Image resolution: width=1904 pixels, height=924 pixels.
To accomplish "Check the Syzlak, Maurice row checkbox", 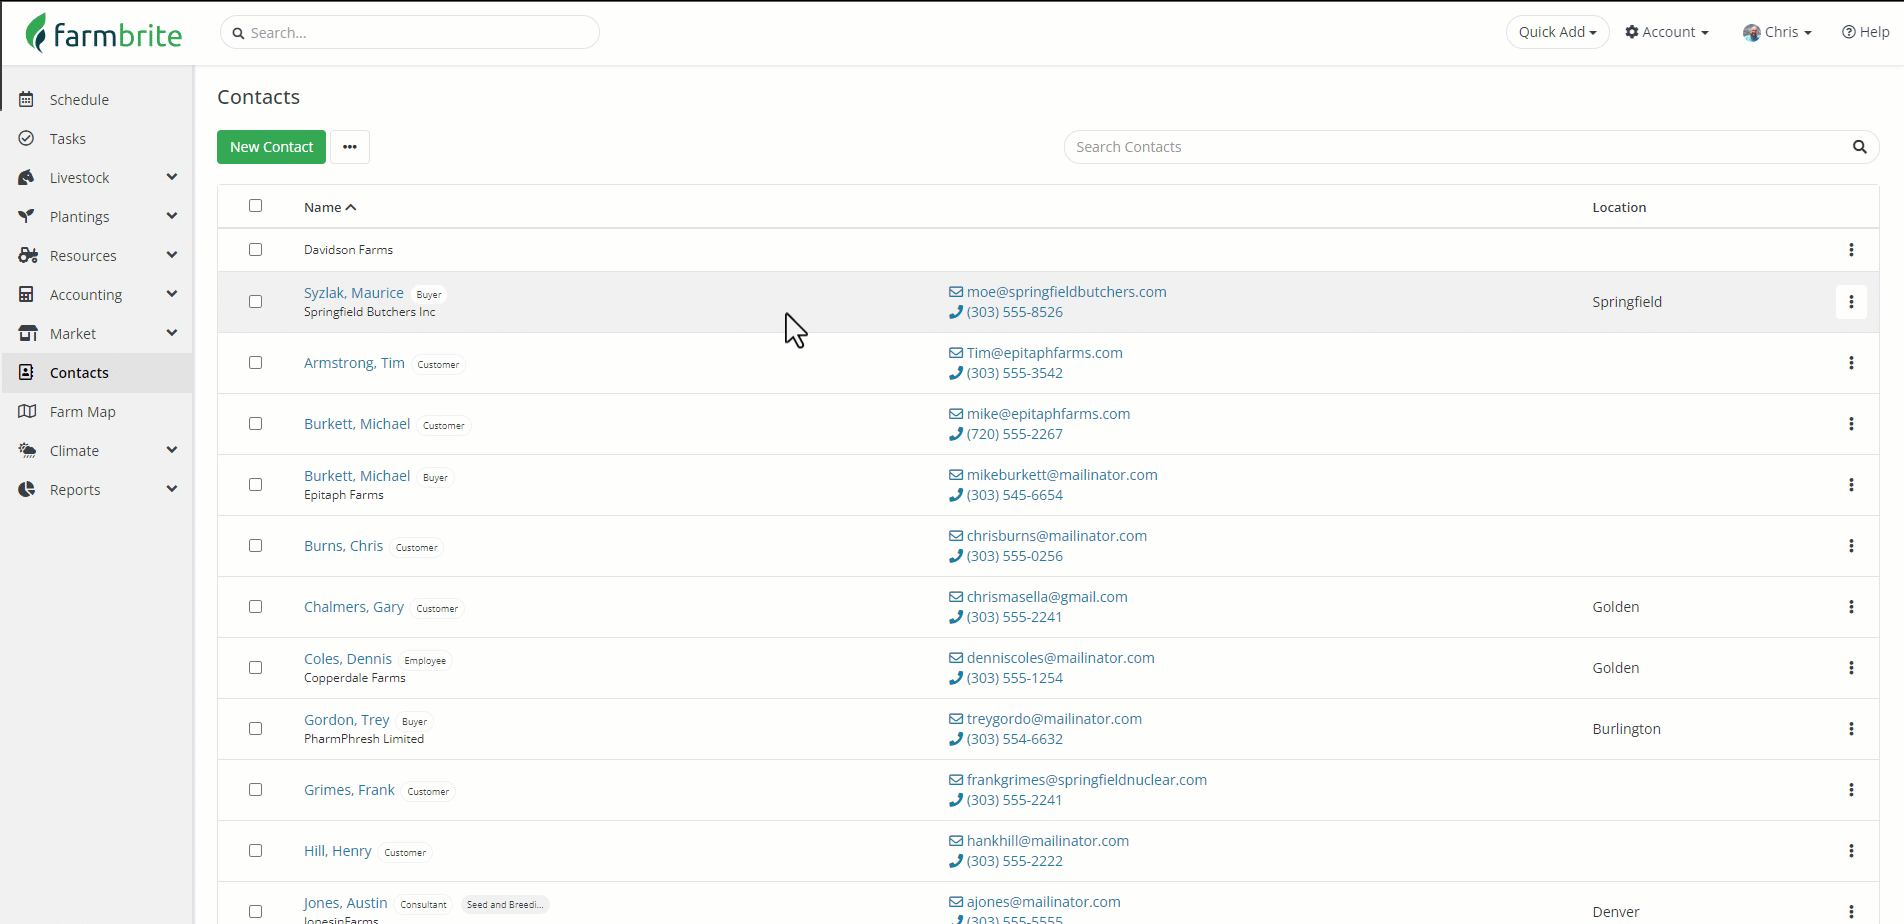I will pos(256,302).
